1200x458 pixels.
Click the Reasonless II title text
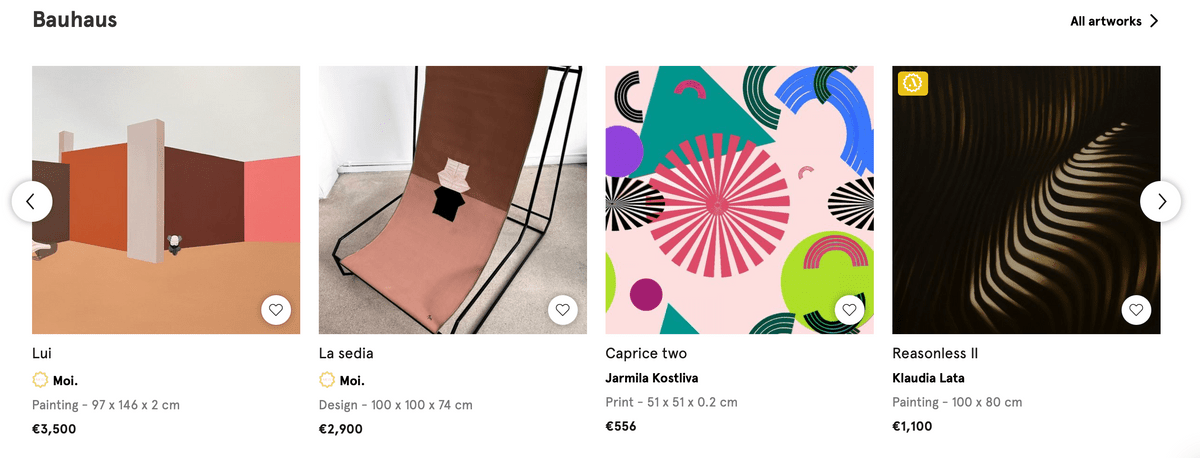pyautogui.click(x=935, y=353)
